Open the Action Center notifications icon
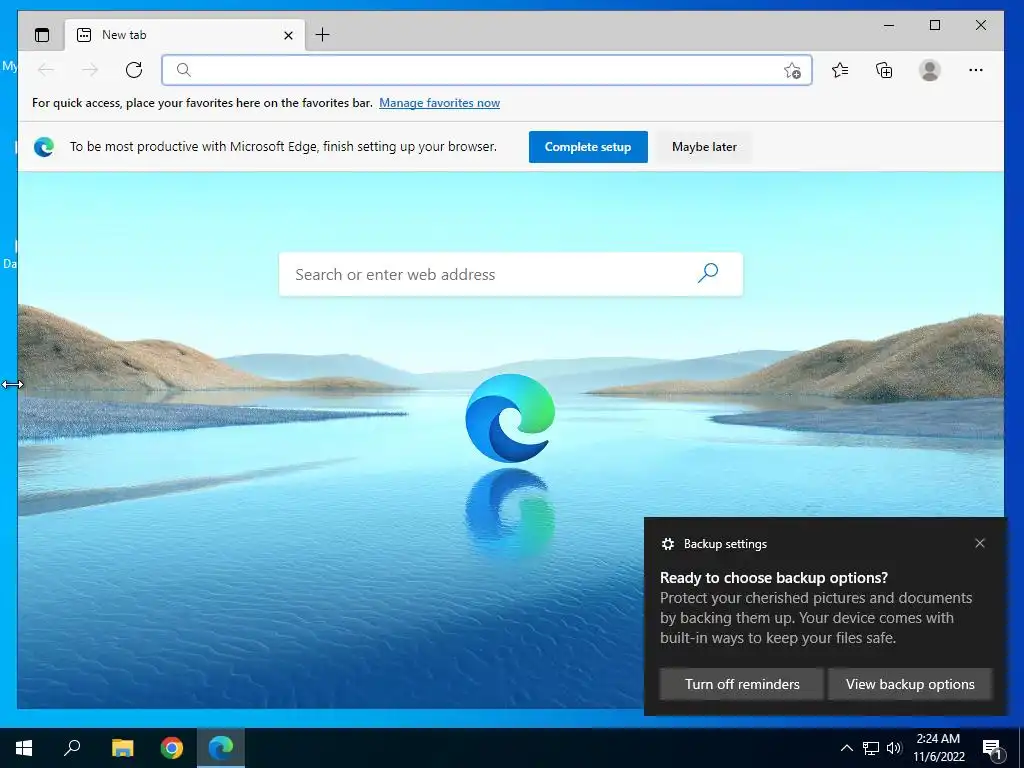This screenshot has width=1024, height=768. pos(993,749)
